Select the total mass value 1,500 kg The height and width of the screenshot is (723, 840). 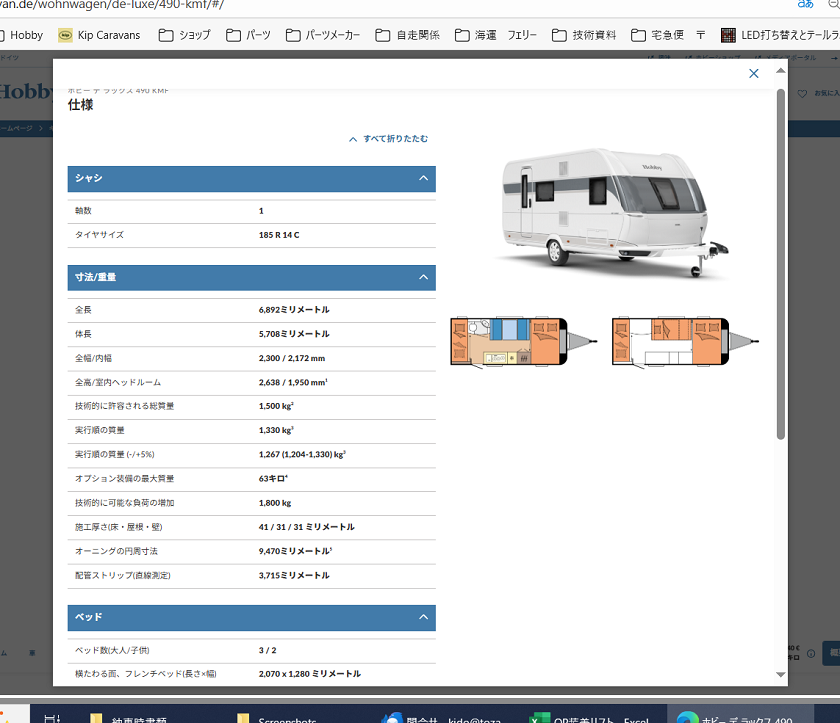coord(276,406)
